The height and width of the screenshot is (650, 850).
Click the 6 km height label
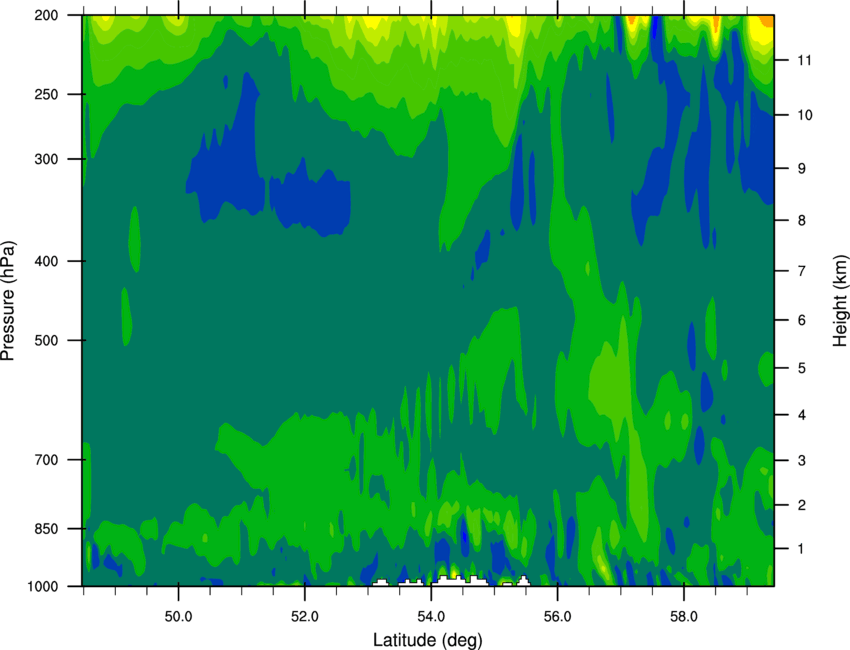[801, 320]
